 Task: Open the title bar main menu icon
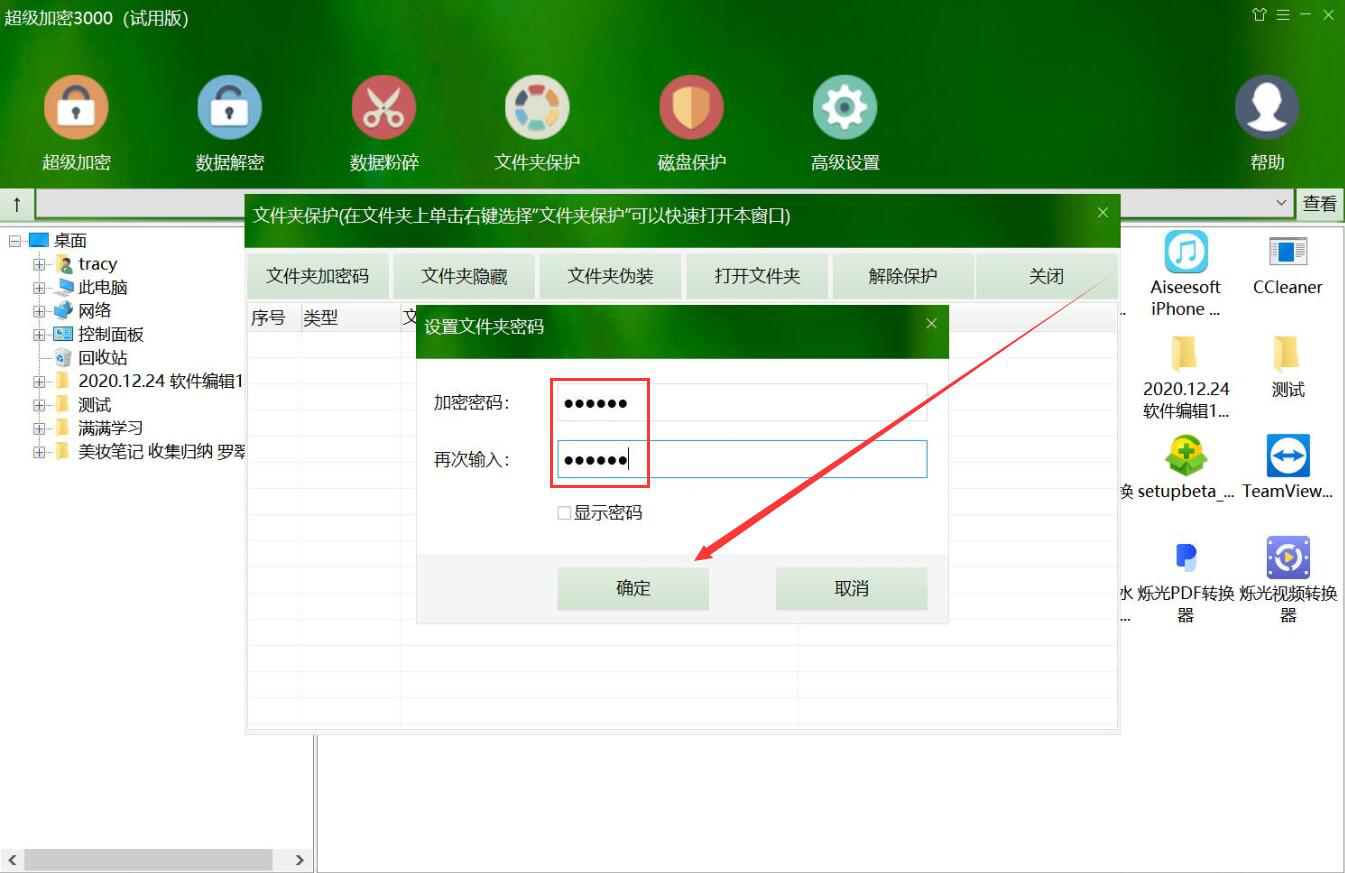click(1283, 15)
